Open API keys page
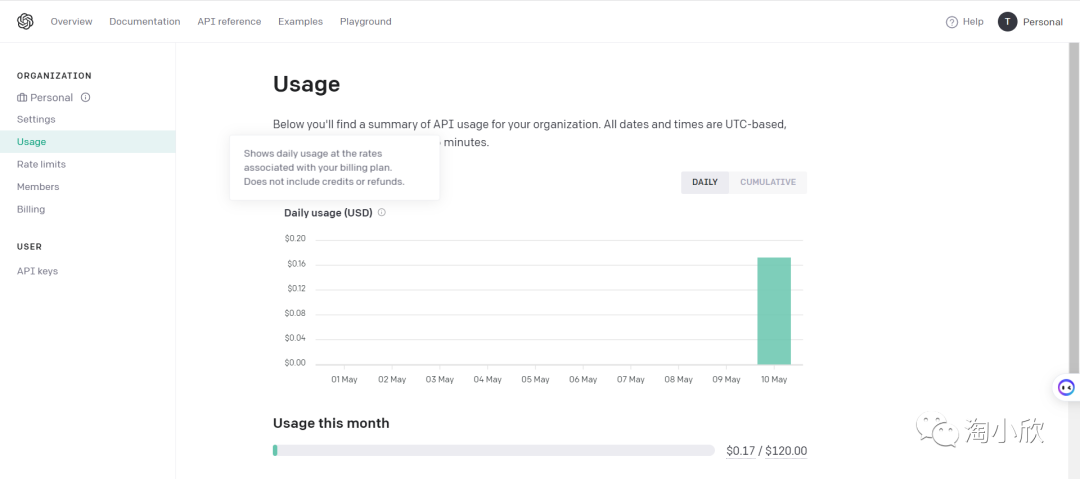Screen dimensions: 1080x479 coord(38,271)
